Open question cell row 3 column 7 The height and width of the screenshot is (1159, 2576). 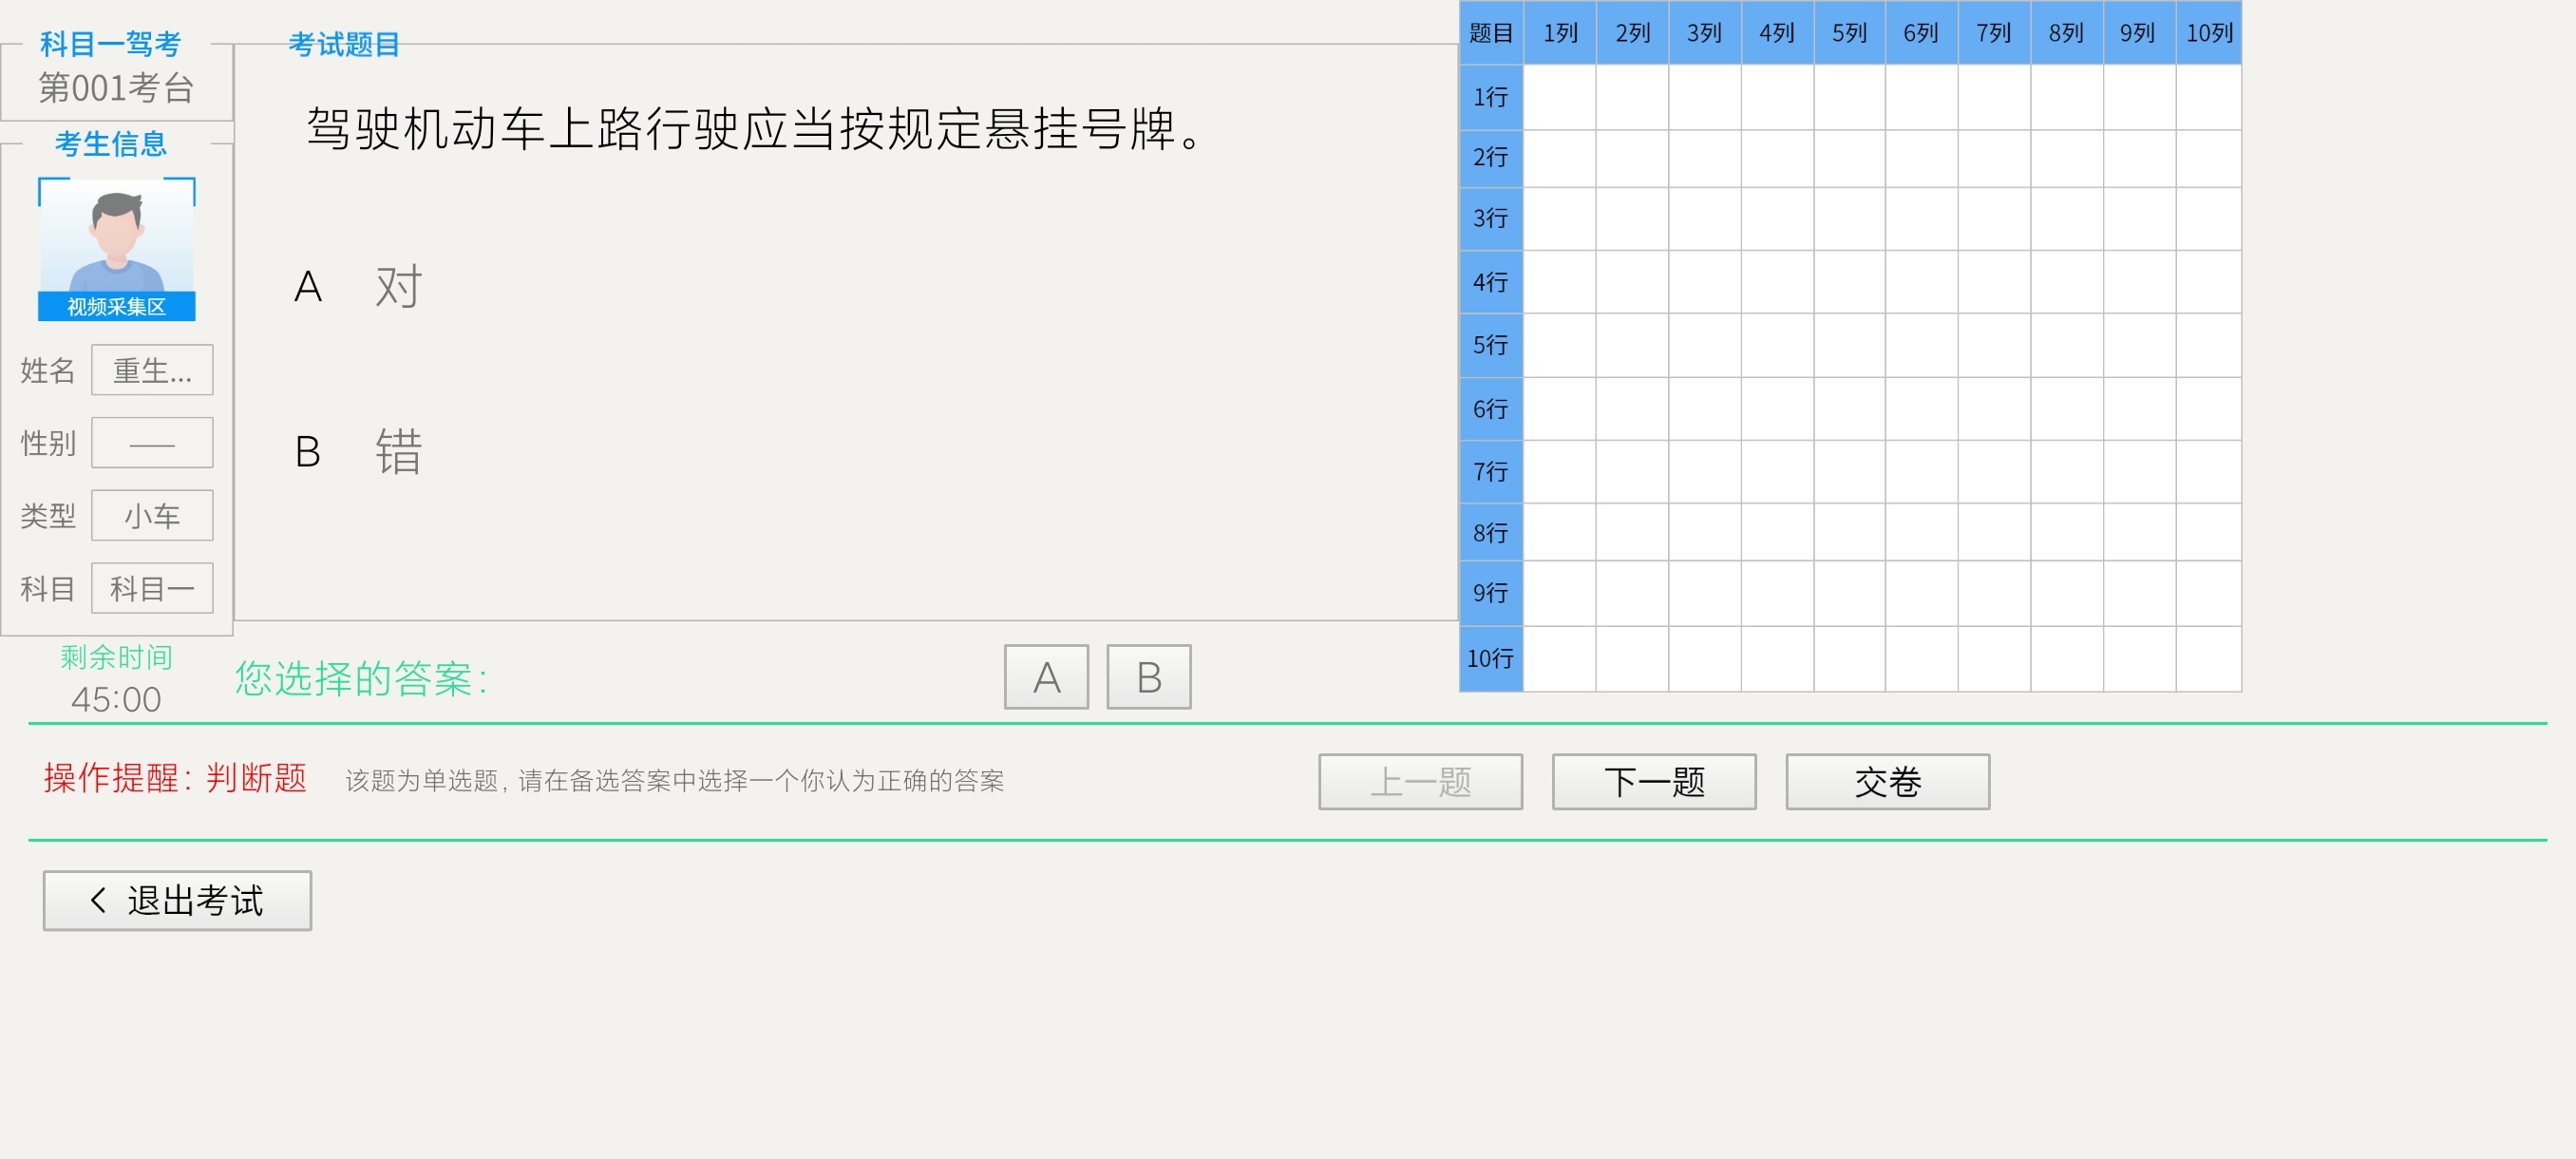(1993, 218)
